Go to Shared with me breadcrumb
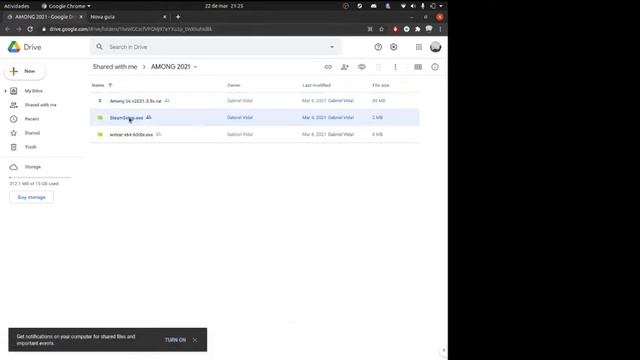This screenshot has width=640, height=360. (115, 67)
